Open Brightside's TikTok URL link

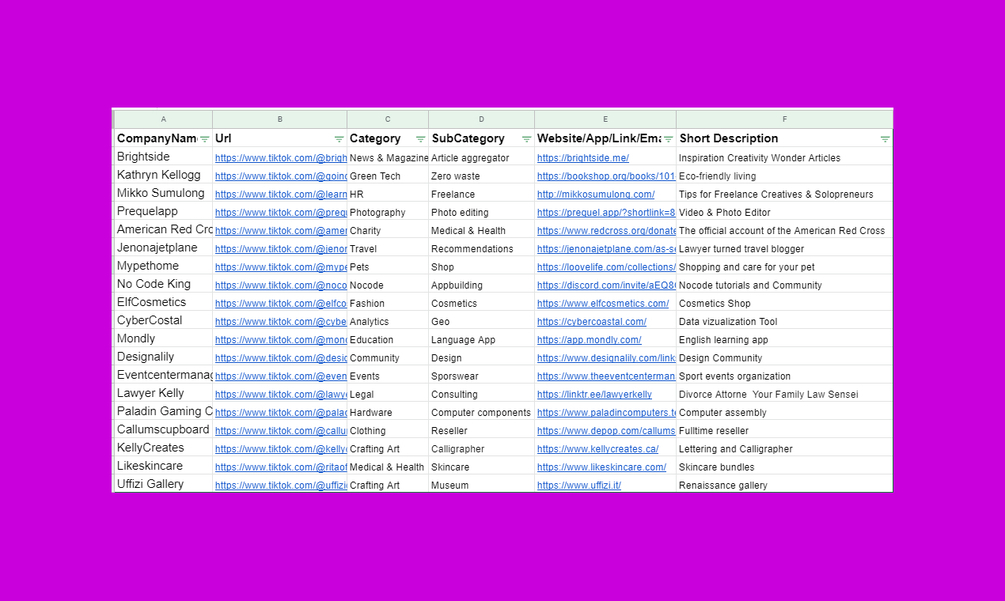281,158
